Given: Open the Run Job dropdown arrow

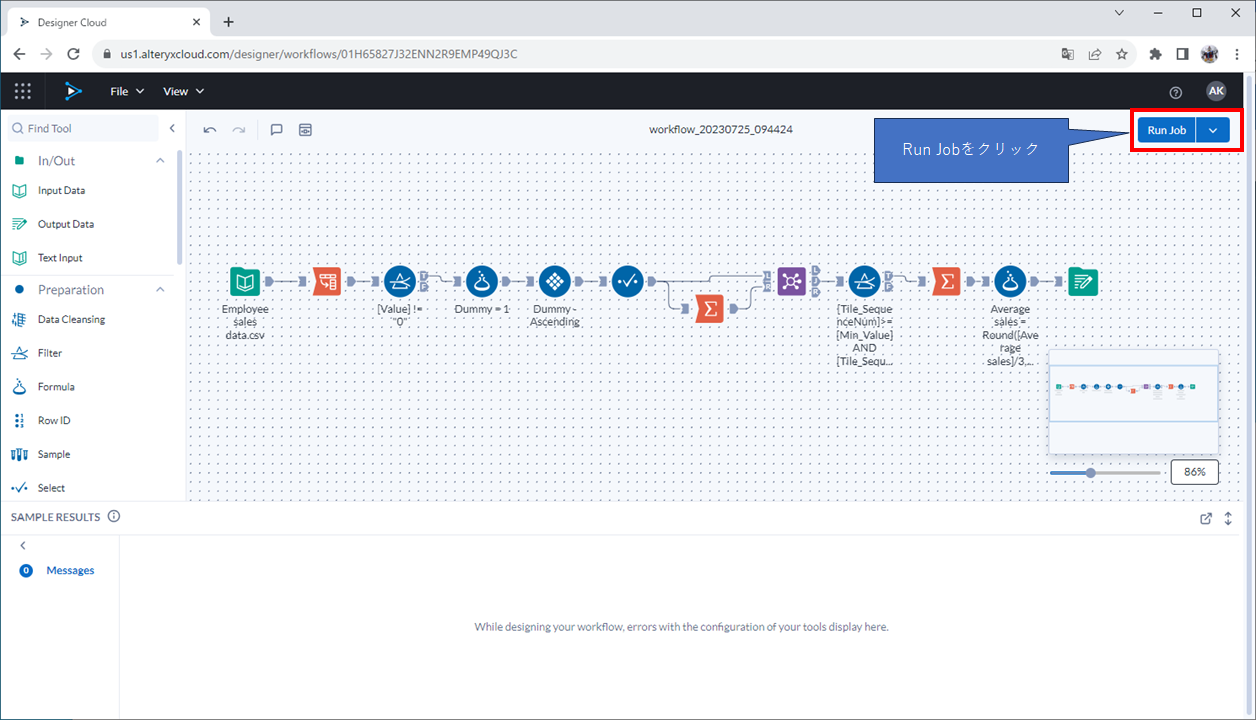Looking at the screenshot, I should 1212,130.
